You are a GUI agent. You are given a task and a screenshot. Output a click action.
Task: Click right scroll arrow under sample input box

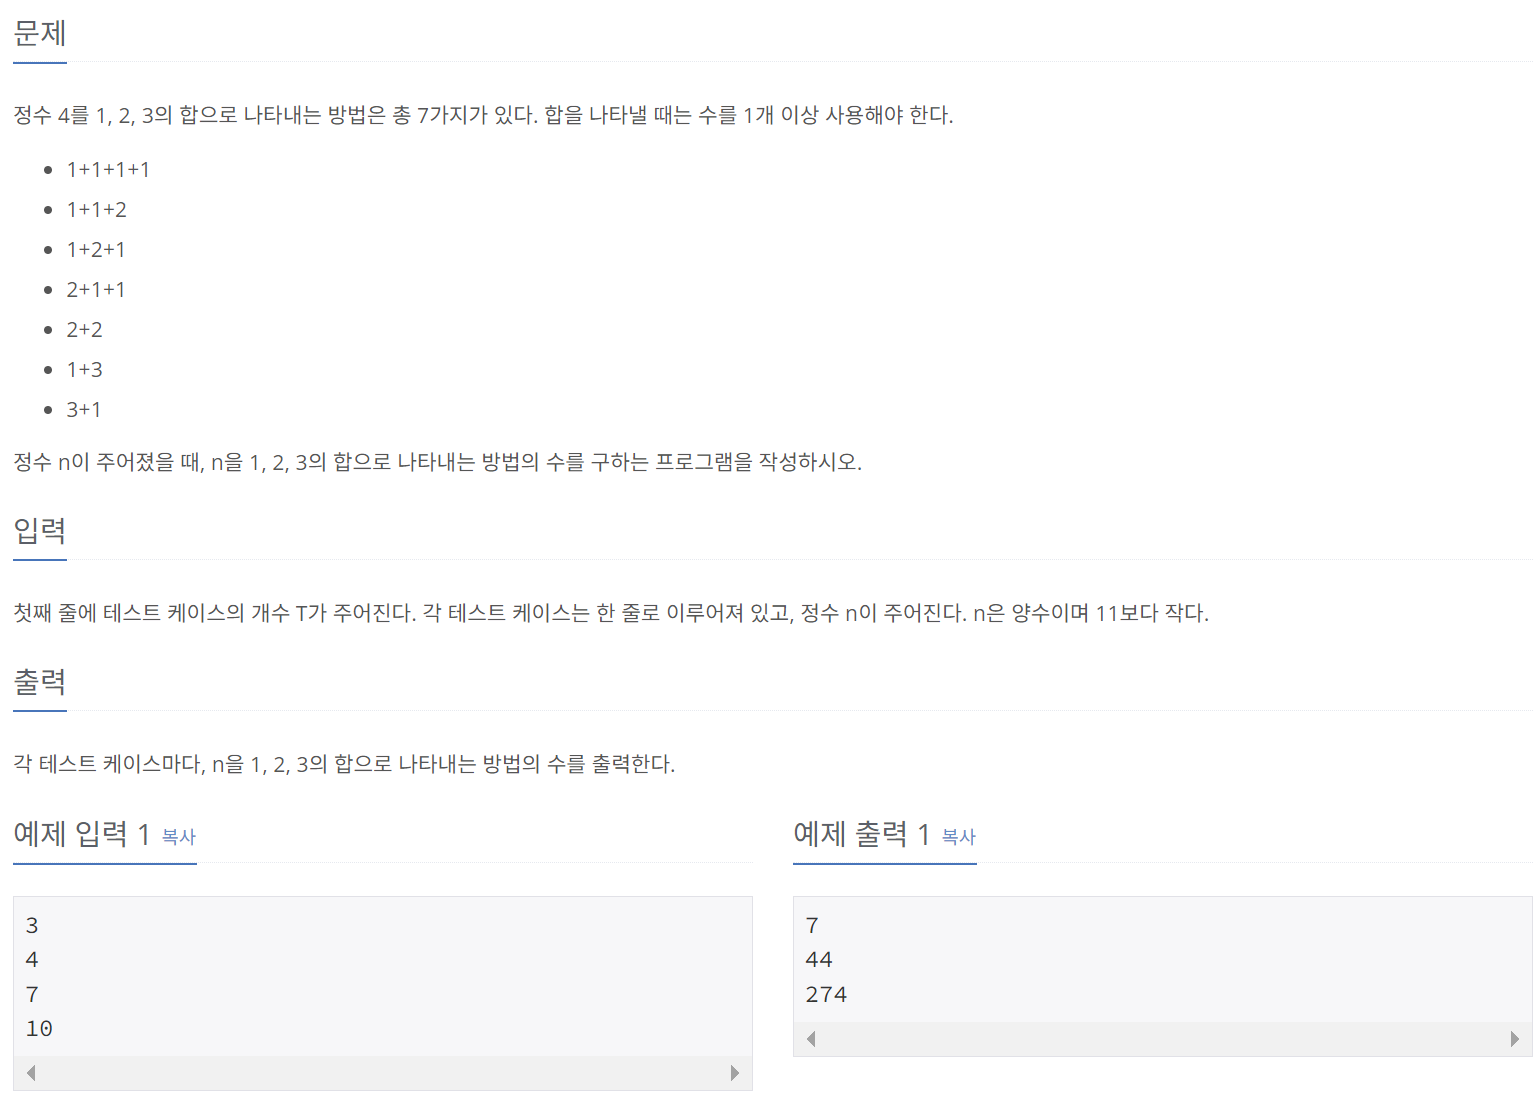735,1073
